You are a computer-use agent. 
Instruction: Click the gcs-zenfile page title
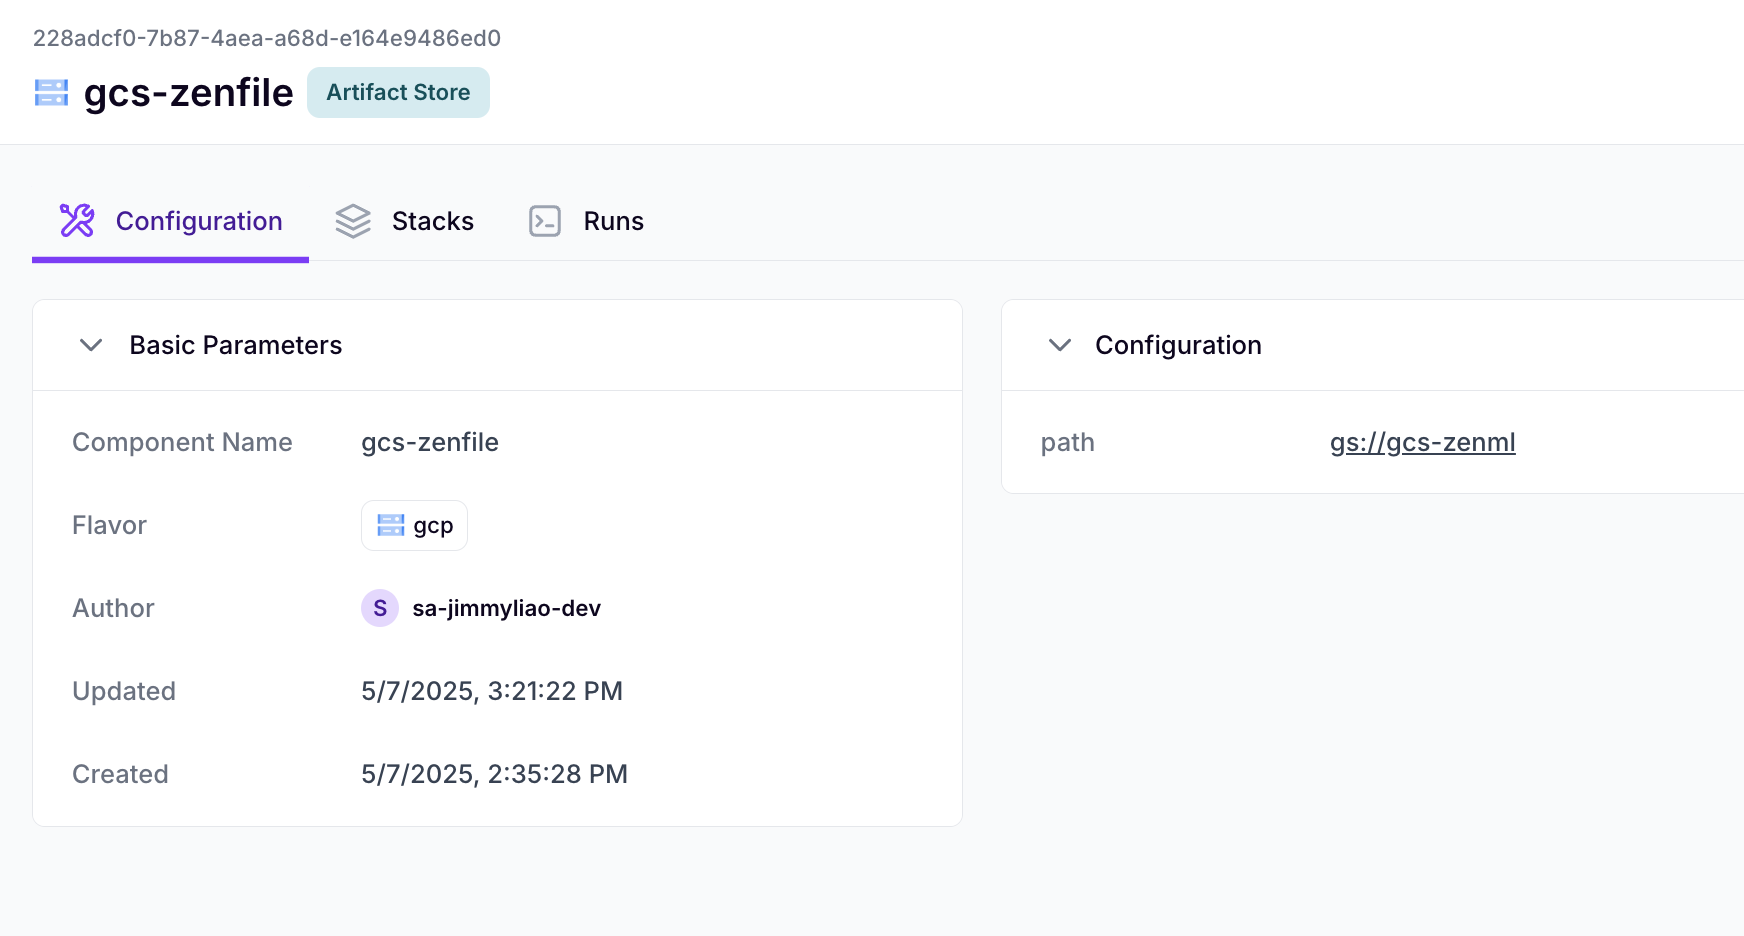click(188, 93)
